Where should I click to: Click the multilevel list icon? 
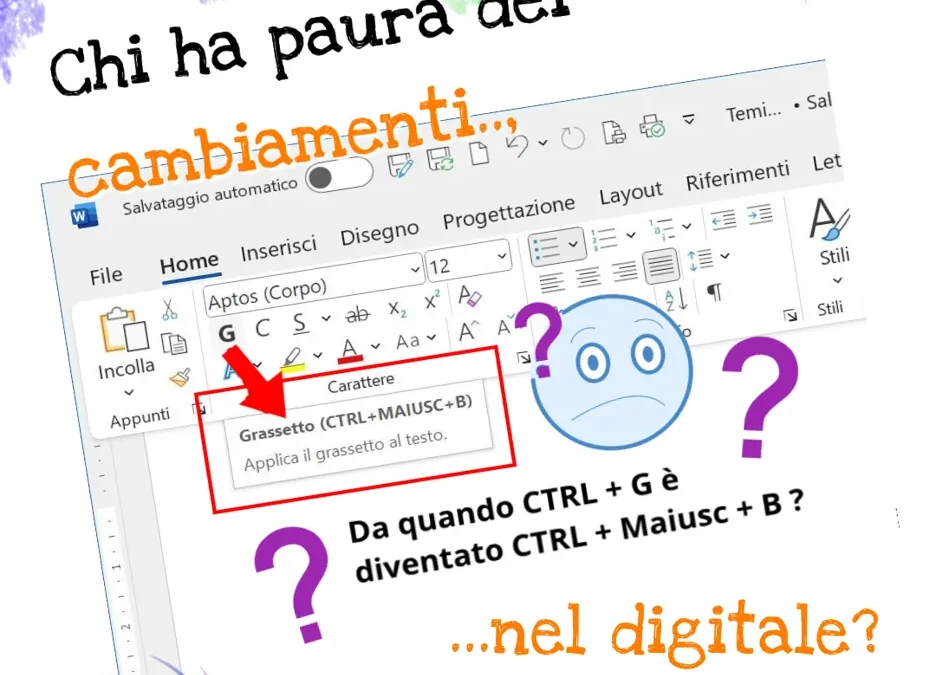click(662, 230)
